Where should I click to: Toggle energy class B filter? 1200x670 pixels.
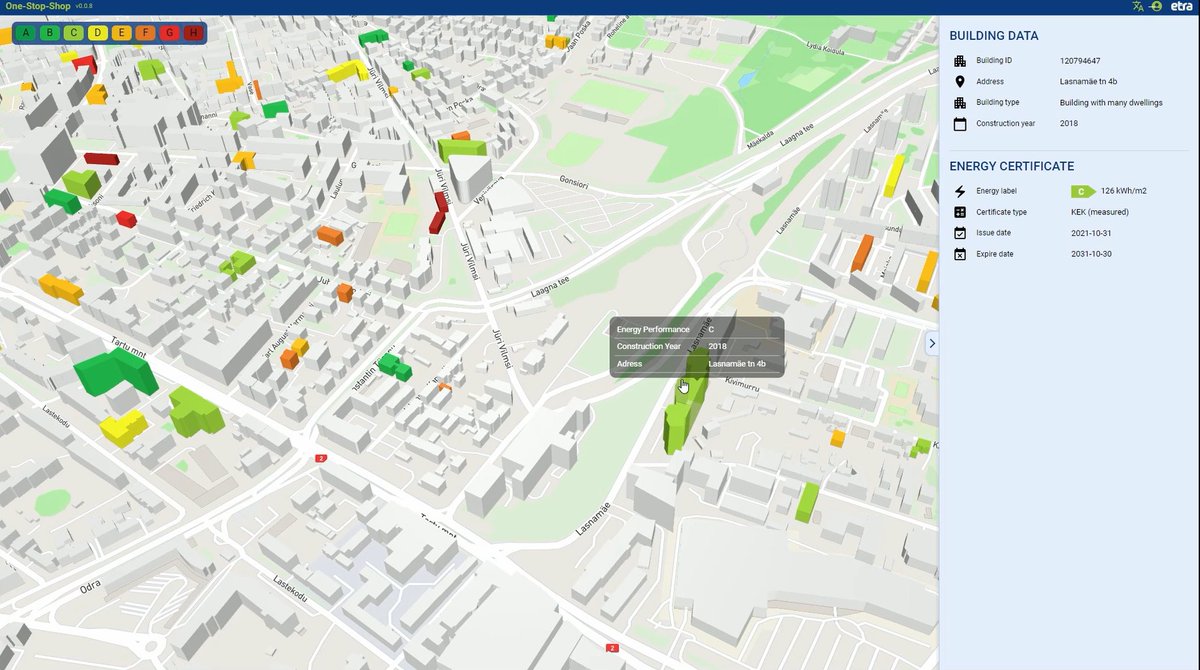[49, 32]
